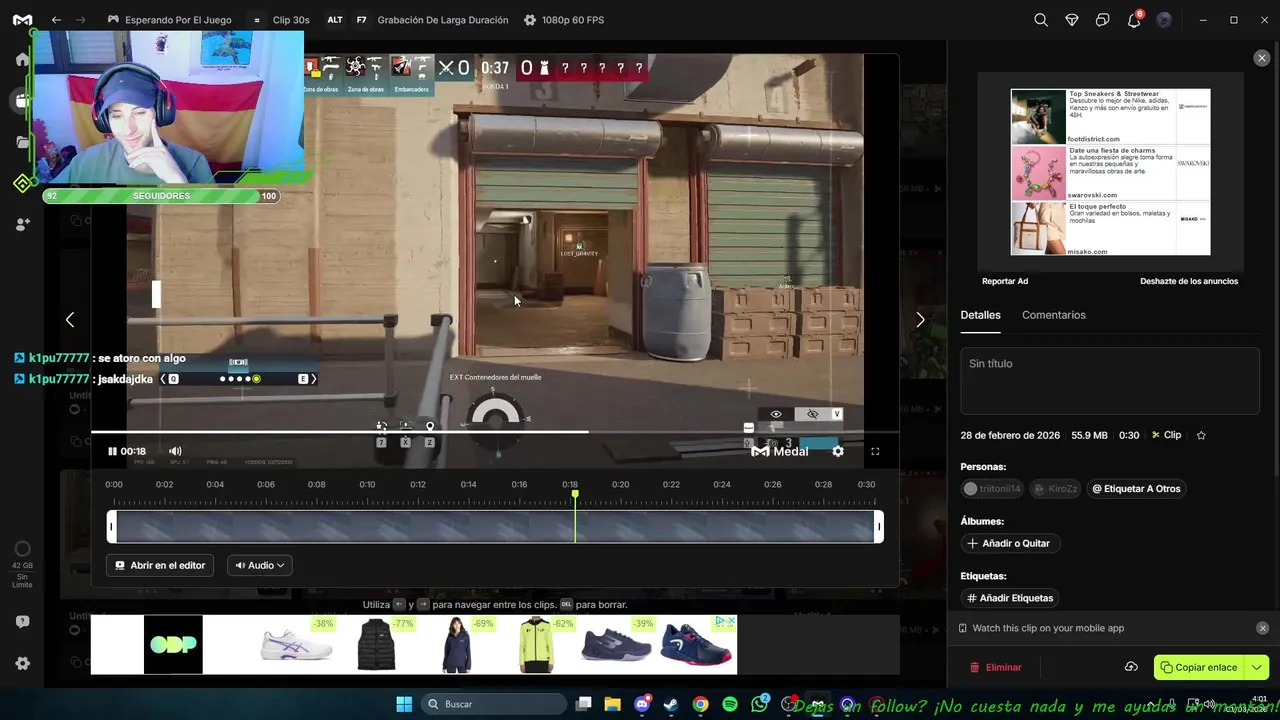The height and width of the screenshot is (720, 1280).
Task: Click the Windows taskbar Buscar search box
Action: [495, 704]
